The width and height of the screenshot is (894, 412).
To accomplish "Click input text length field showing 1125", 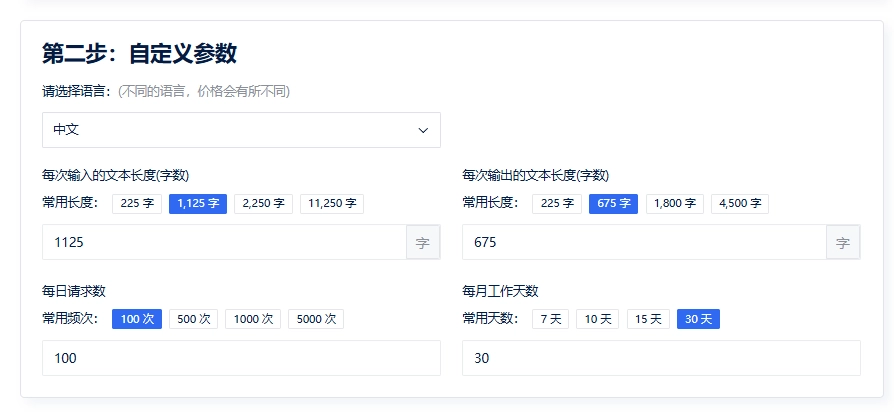I will [224, 242].
